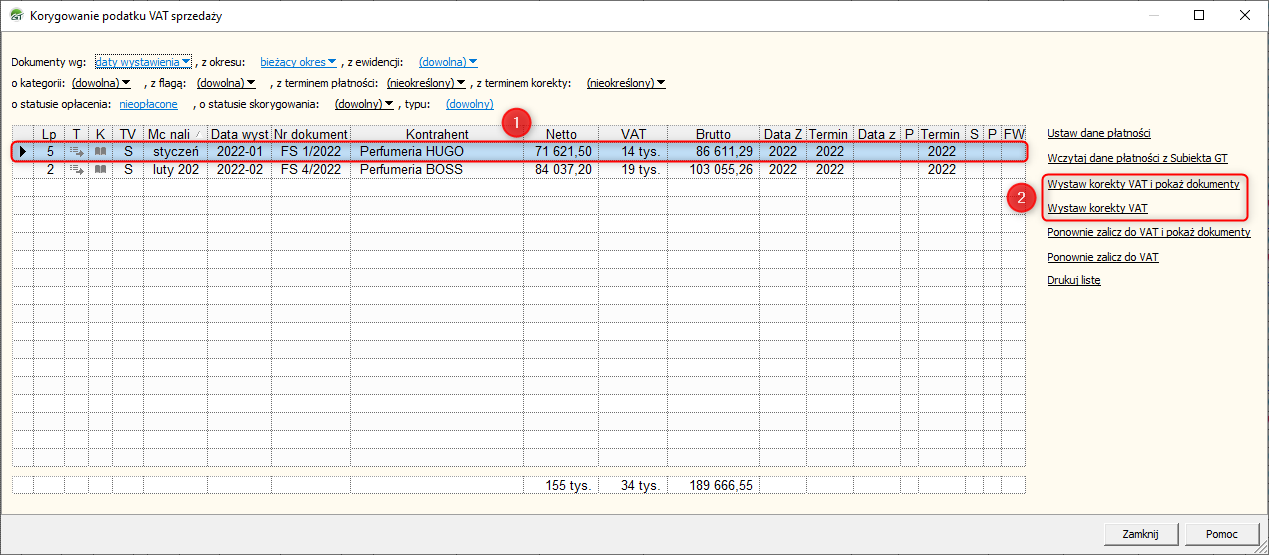This screenshot has width=1269, height=555.
Task: Click the type icon in the FS 1/2022 row
Action: pyautogui.click(x=77, y=152)
